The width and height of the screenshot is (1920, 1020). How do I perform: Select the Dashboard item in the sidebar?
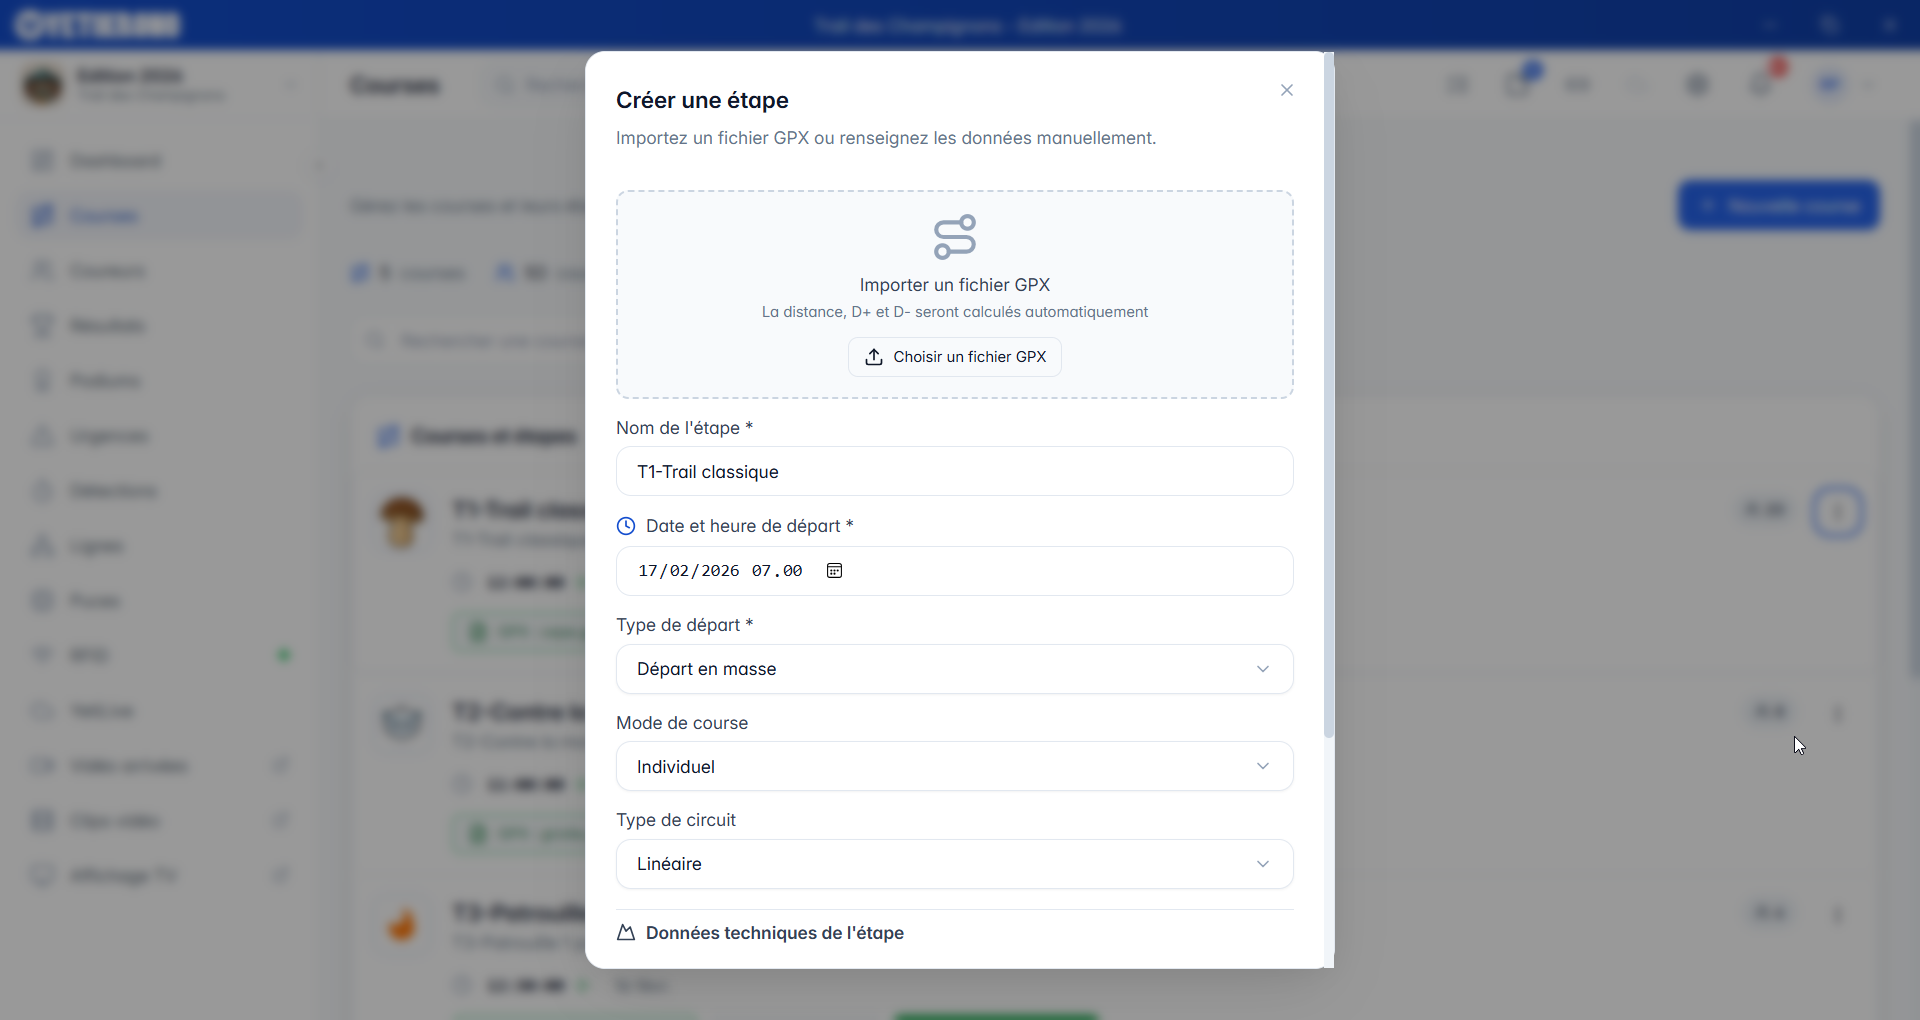[x=115, y=161]
